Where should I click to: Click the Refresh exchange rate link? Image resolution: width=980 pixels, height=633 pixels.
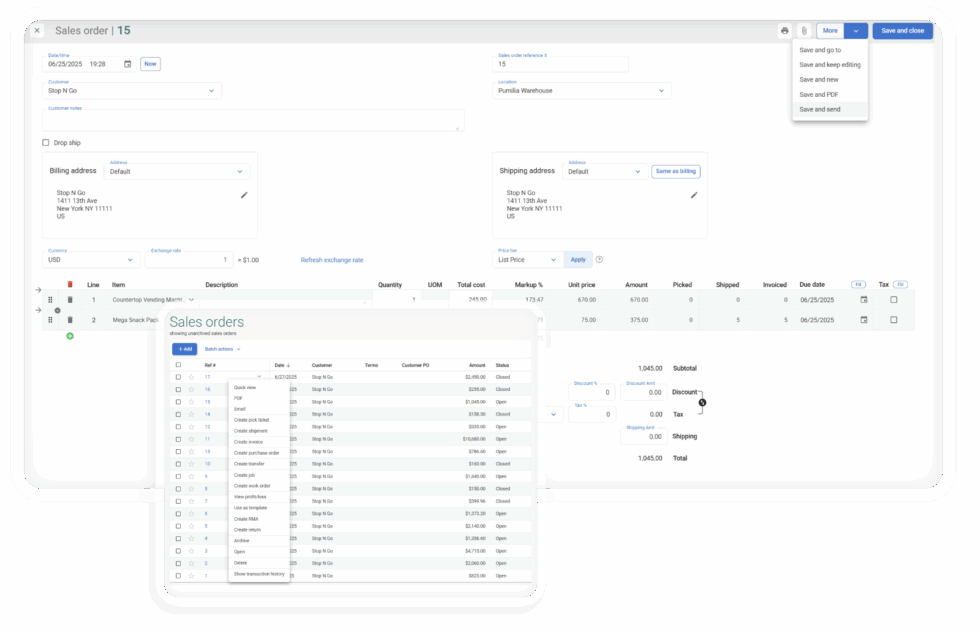pyautogui.click(x=331, y=259)
